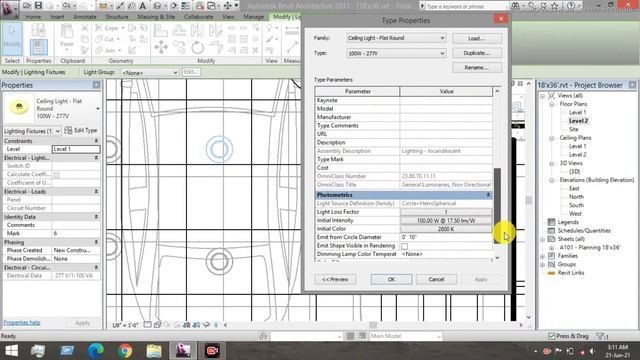Screen dimensions: 640x360
Task: Collapse the Constraints group in Properties
Action: pyautogui.click(x=96, y=141)
